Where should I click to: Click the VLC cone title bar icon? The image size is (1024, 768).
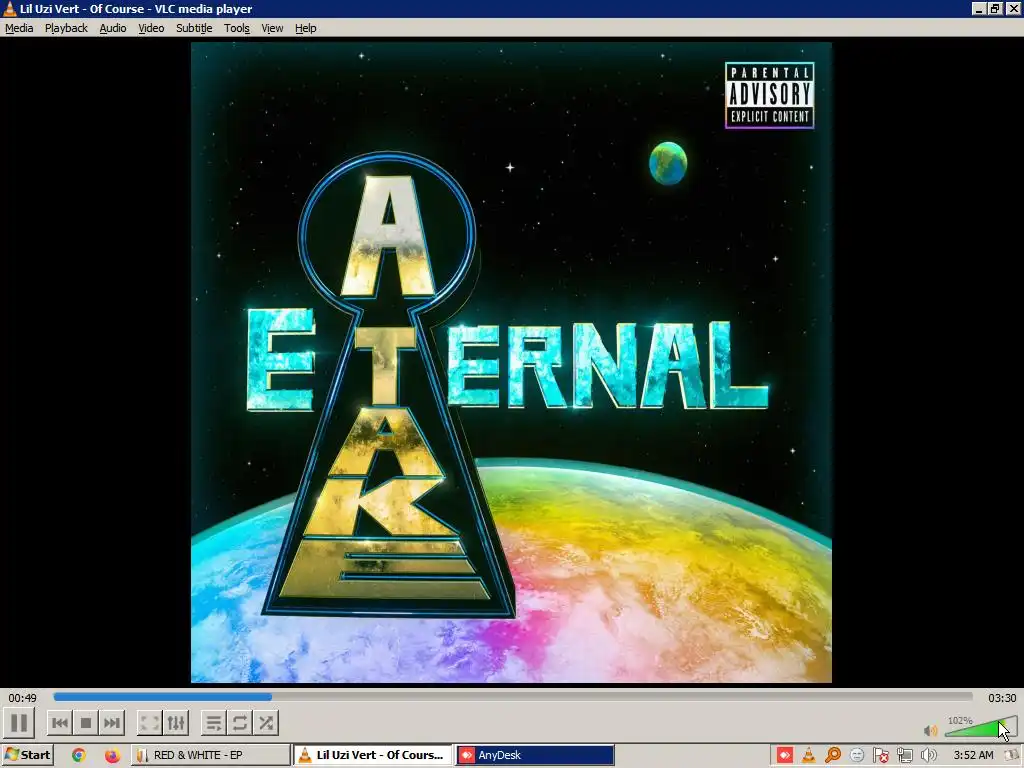(x=9, y=8)
